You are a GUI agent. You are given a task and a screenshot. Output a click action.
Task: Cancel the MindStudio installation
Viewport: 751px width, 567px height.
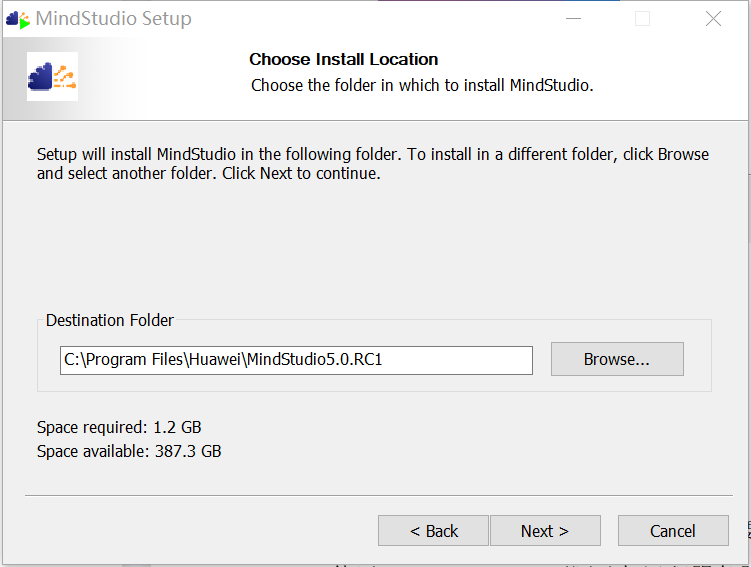click(x=672, y=531)
